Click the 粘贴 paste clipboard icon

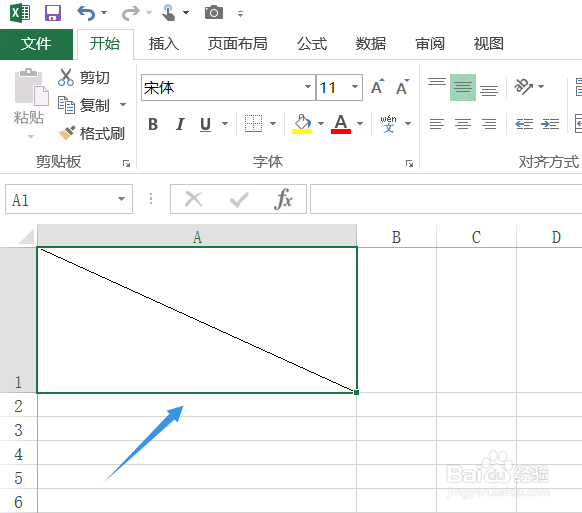[31, 87]
